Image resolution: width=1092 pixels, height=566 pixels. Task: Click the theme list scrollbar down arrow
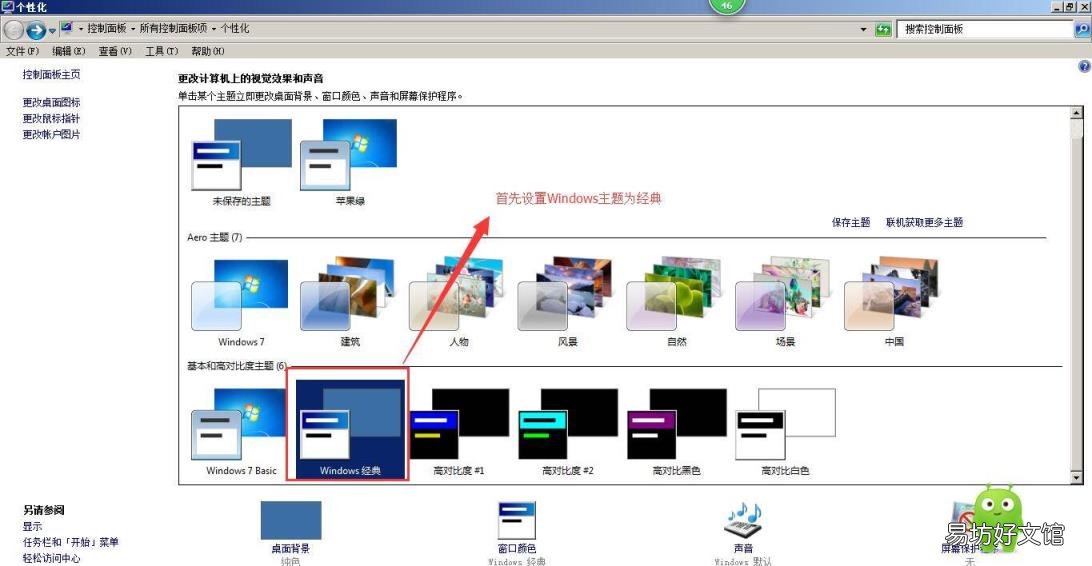point(1077,478)
